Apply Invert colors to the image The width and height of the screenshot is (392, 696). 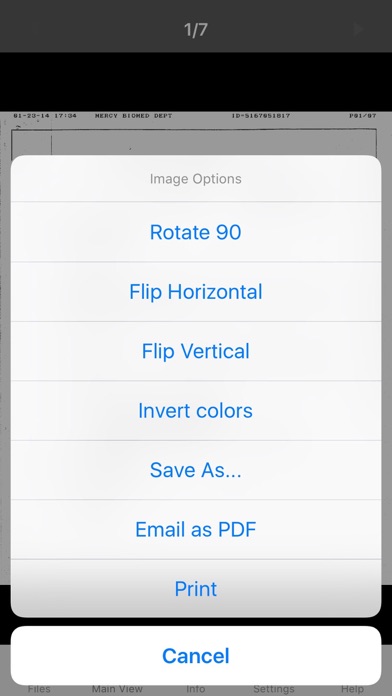tap(196, 411)
